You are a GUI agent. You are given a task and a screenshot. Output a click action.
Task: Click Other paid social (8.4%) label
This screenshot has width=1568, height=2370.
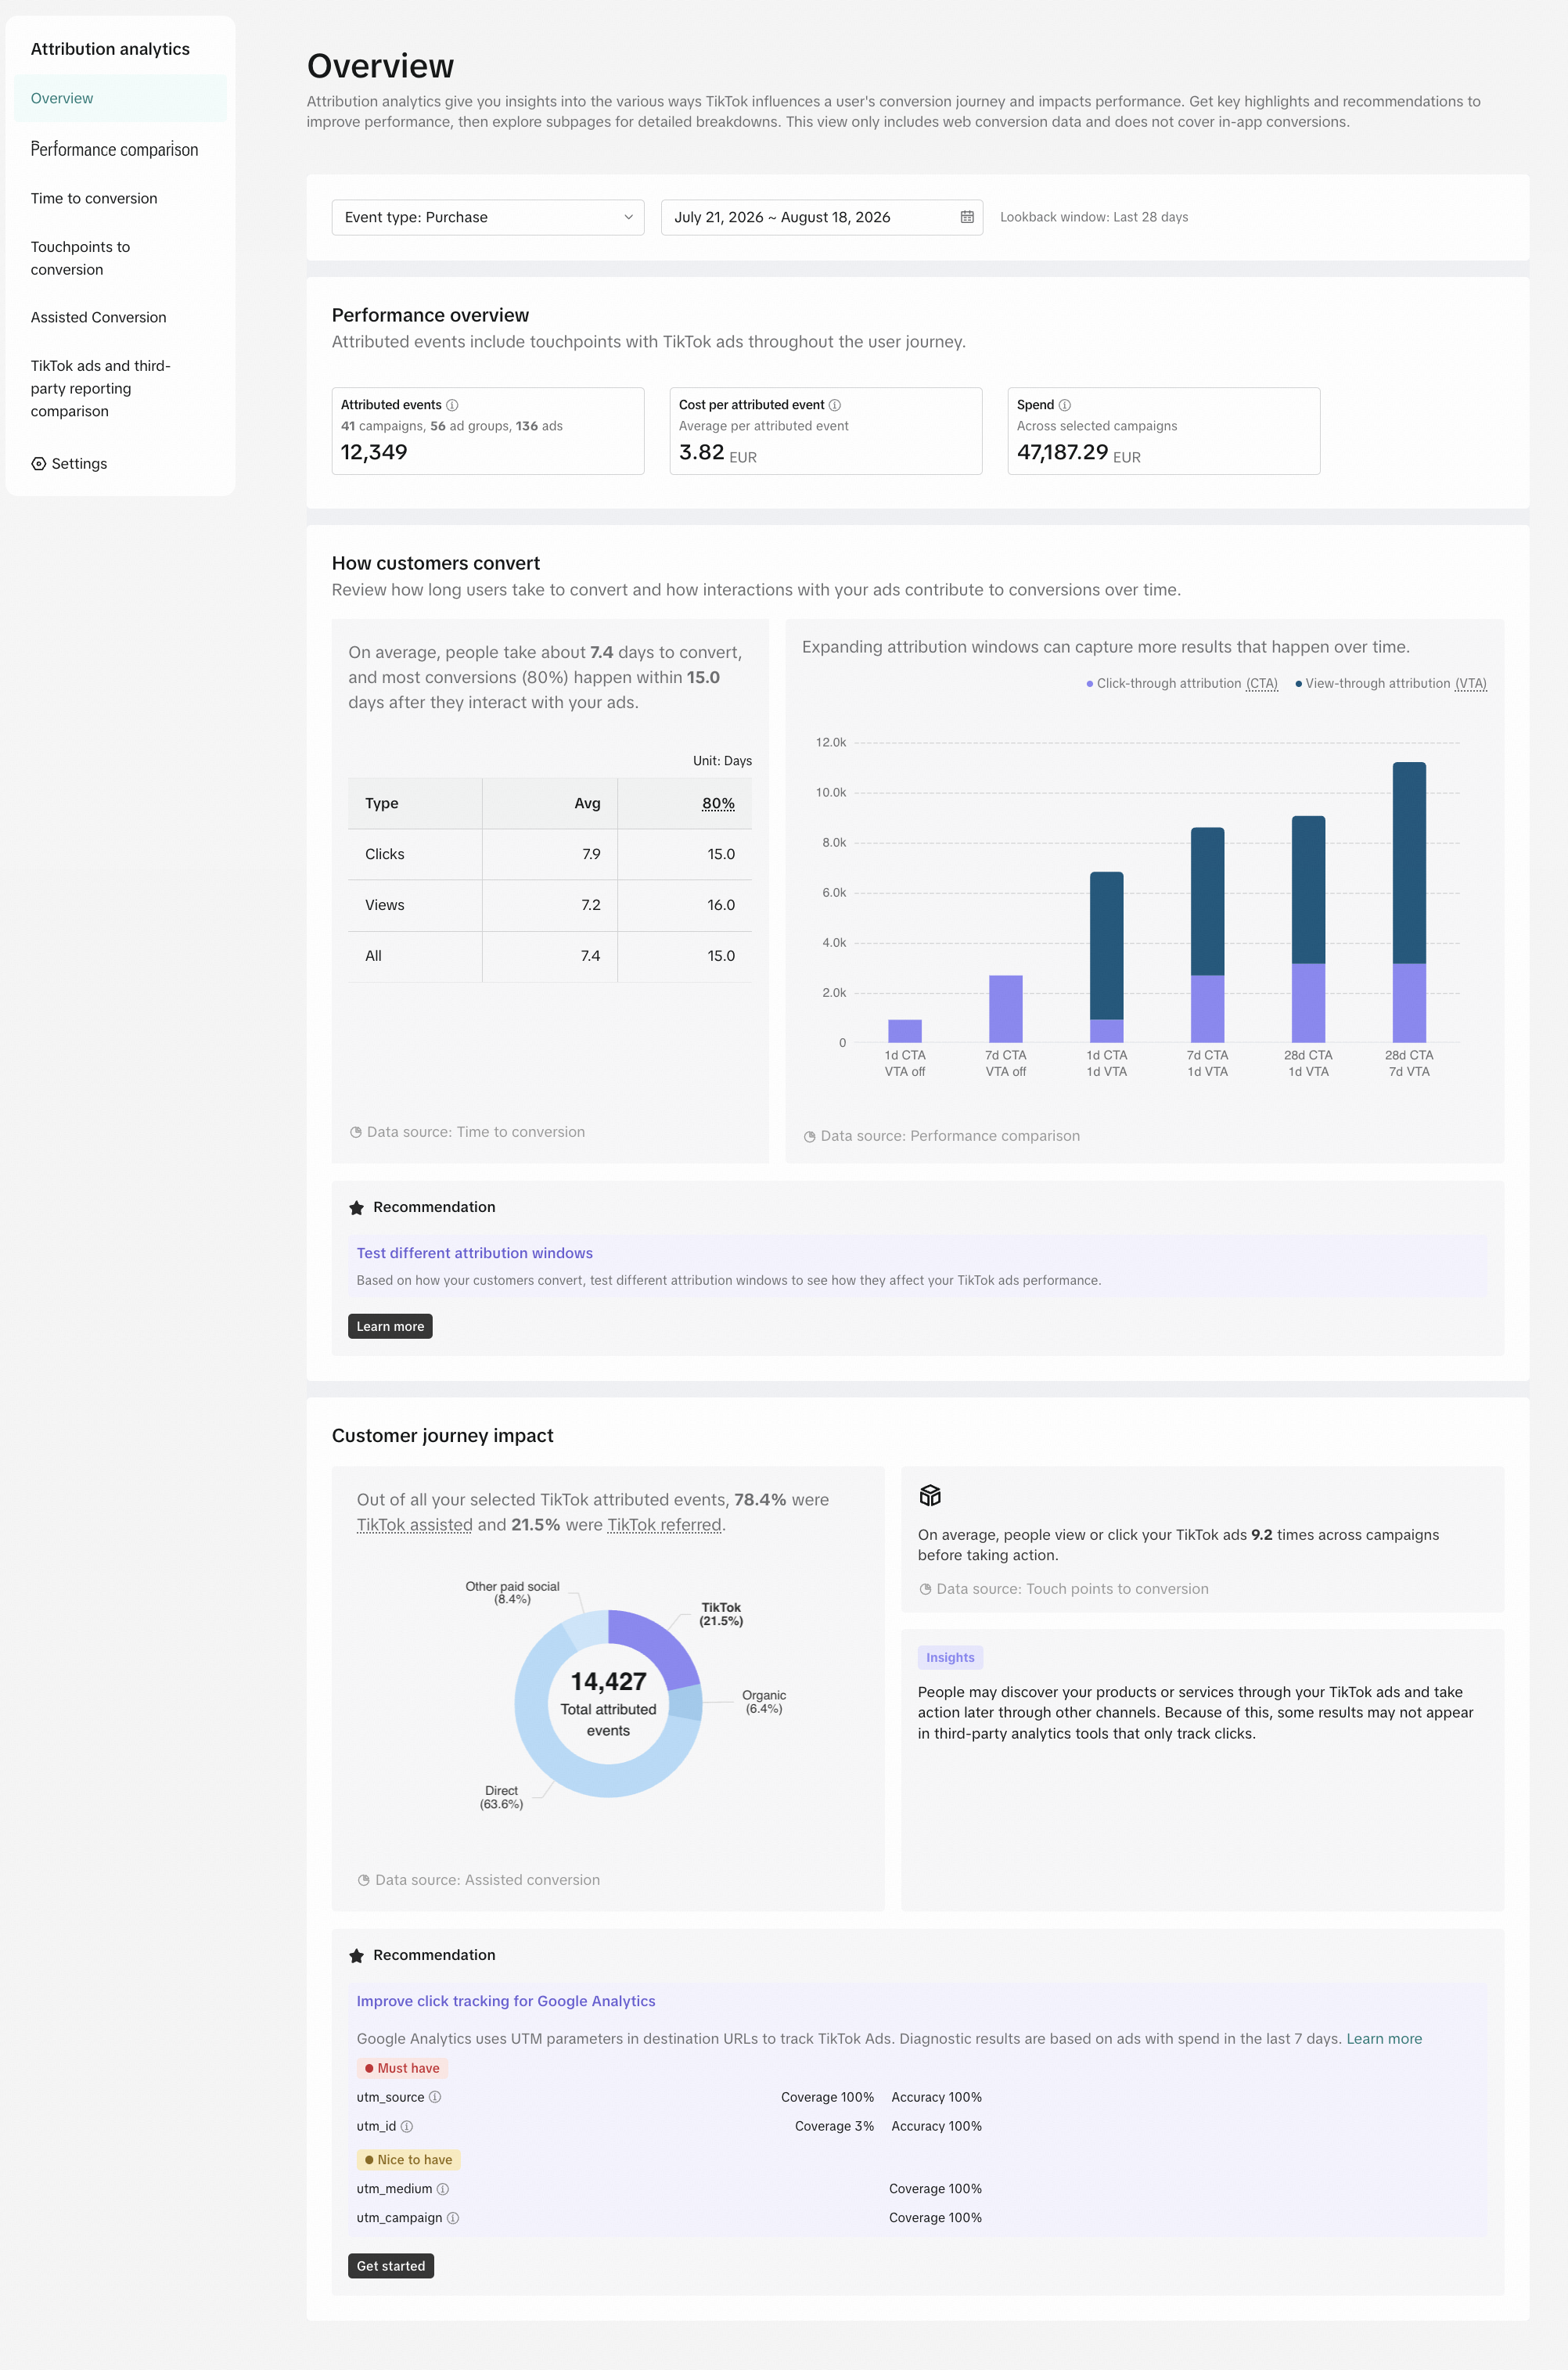pos(512,1593)
